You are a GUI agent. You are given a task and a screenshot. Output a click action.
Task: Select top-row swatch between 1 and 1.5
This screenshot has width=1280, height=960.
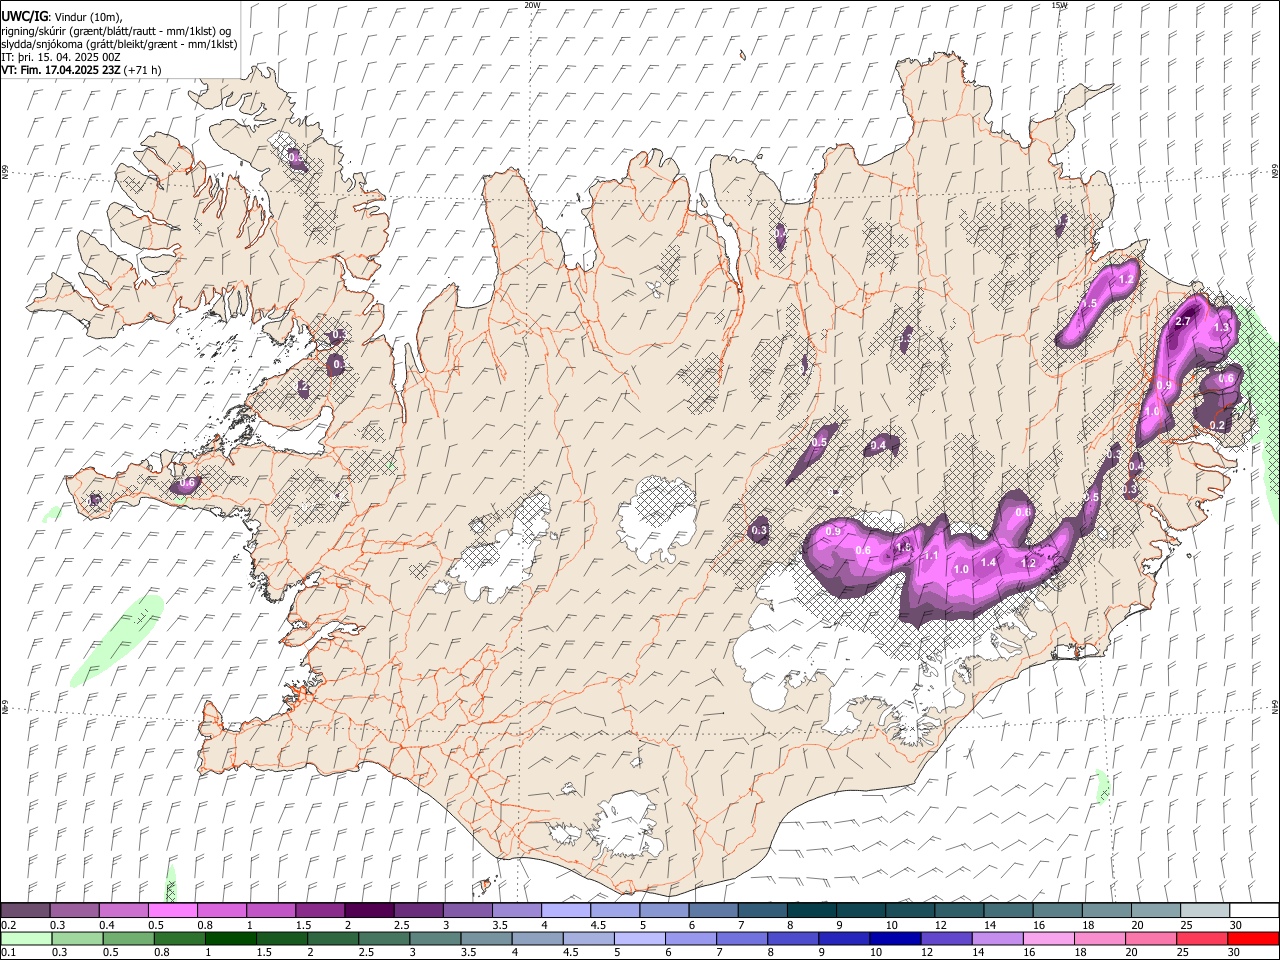270,910
